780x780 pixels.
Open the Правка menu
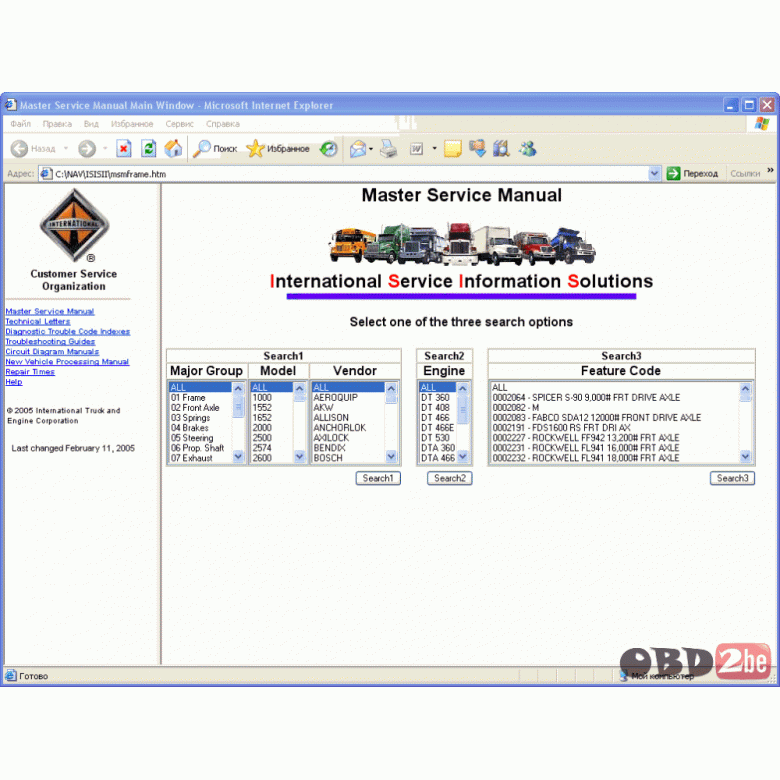[57, 123]
